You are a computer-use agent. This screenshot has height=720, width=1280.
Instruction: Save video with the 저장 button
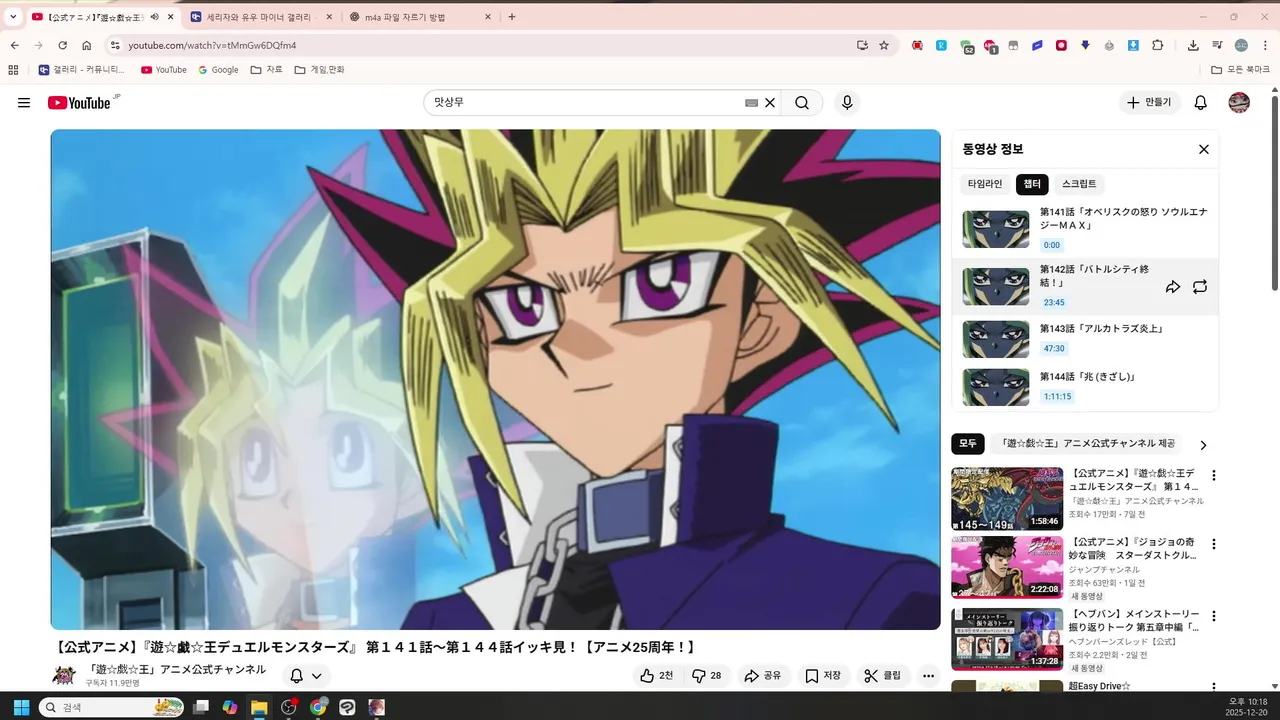[823, 676]
